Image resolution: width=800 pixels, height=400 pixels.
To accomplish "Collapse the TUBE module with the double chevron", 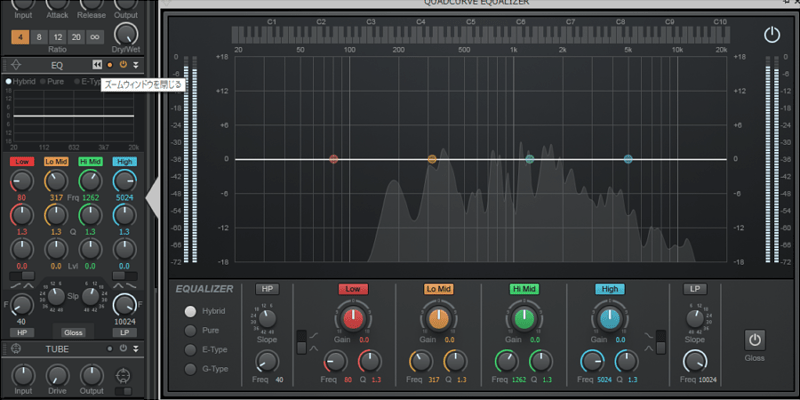I will click(136, 349).
